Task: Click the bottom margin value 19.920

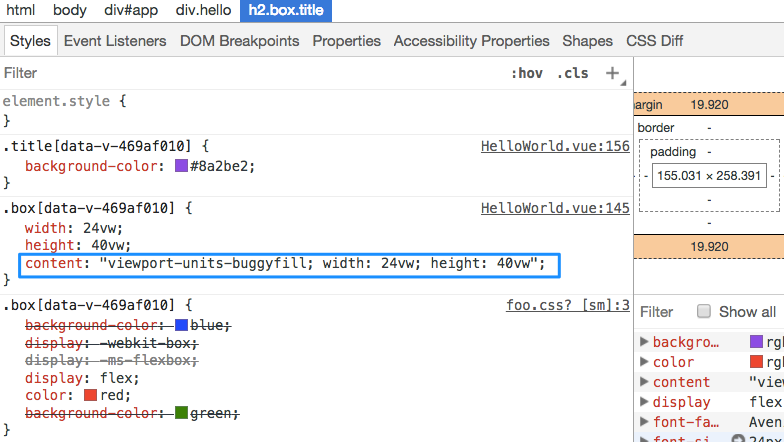Action: click(x=709, y=246)
